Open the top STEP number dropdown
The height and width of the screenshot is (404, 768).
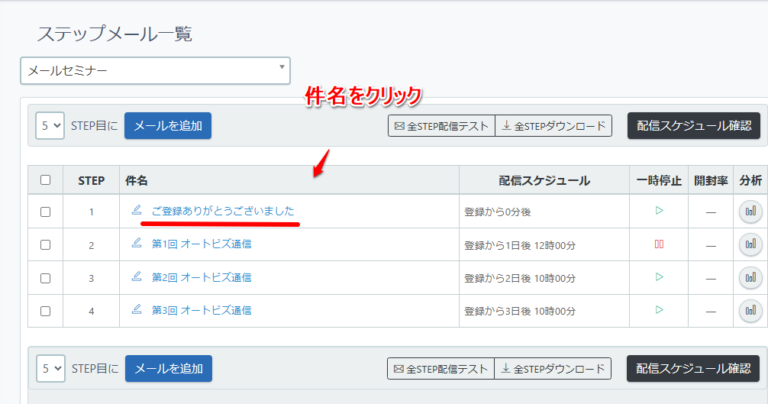[50, 126]
